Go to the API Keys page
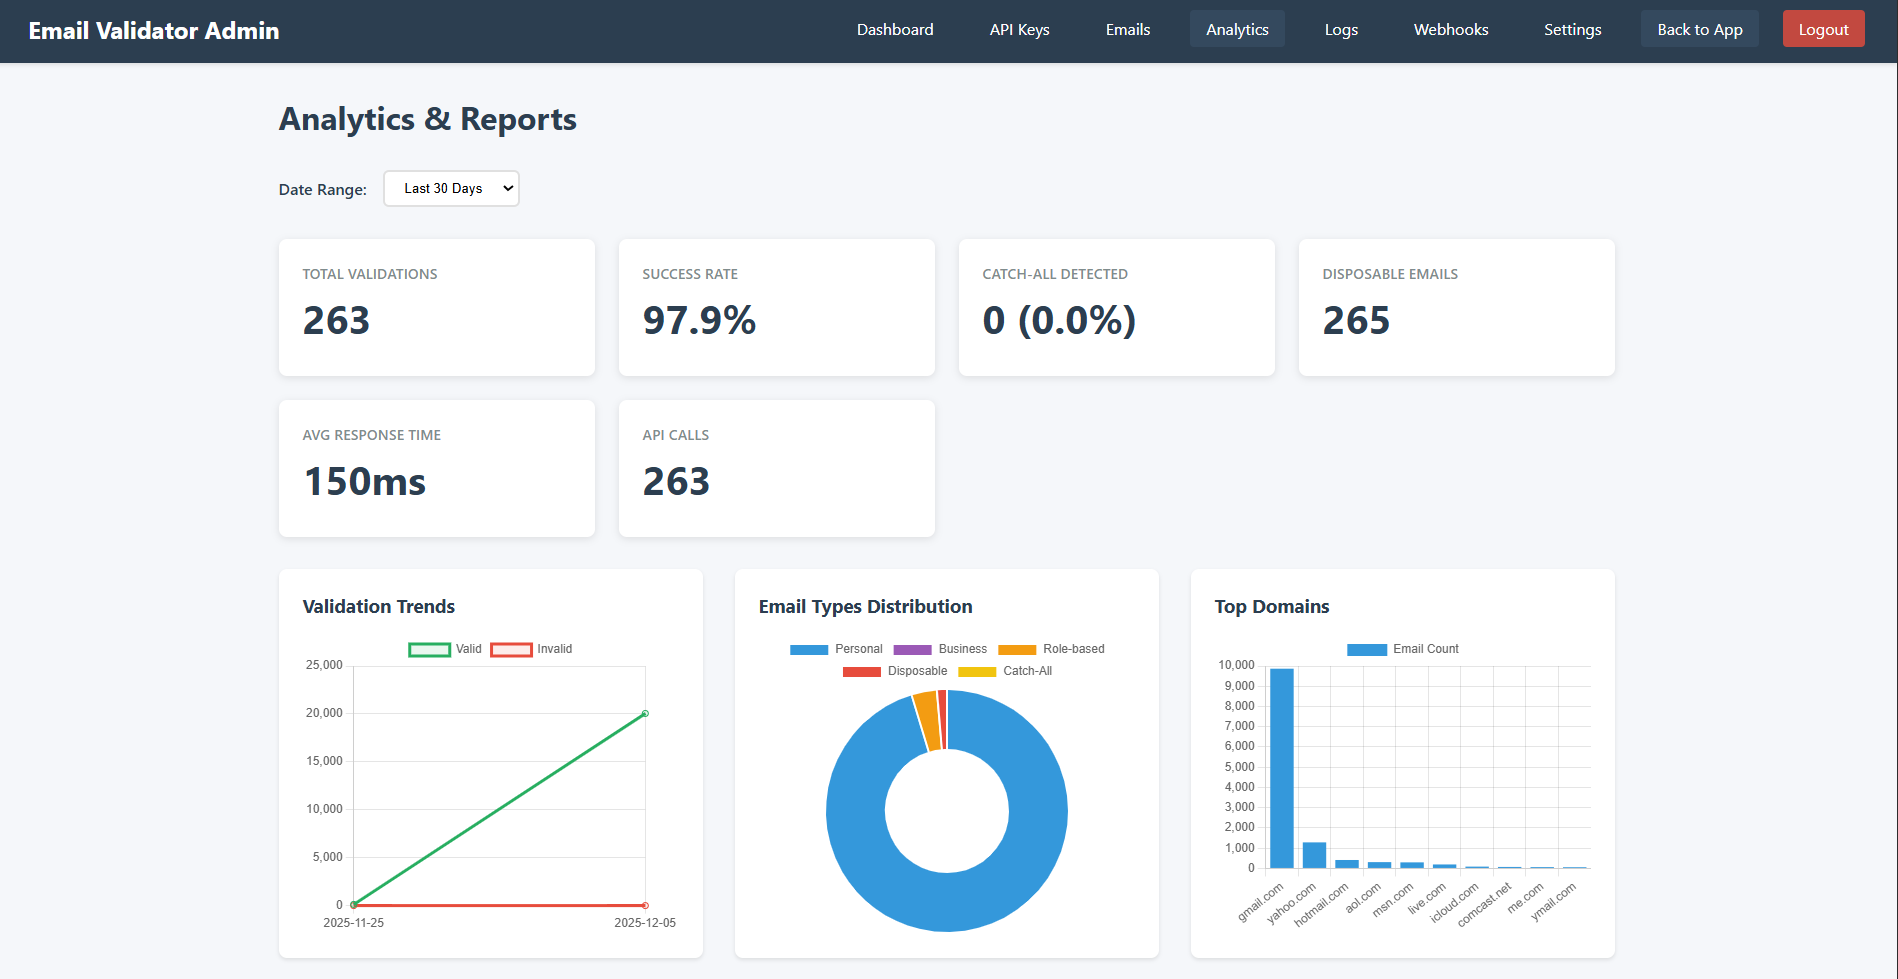The width and height of the screenshot is (1898, 979). point(1019,30)
